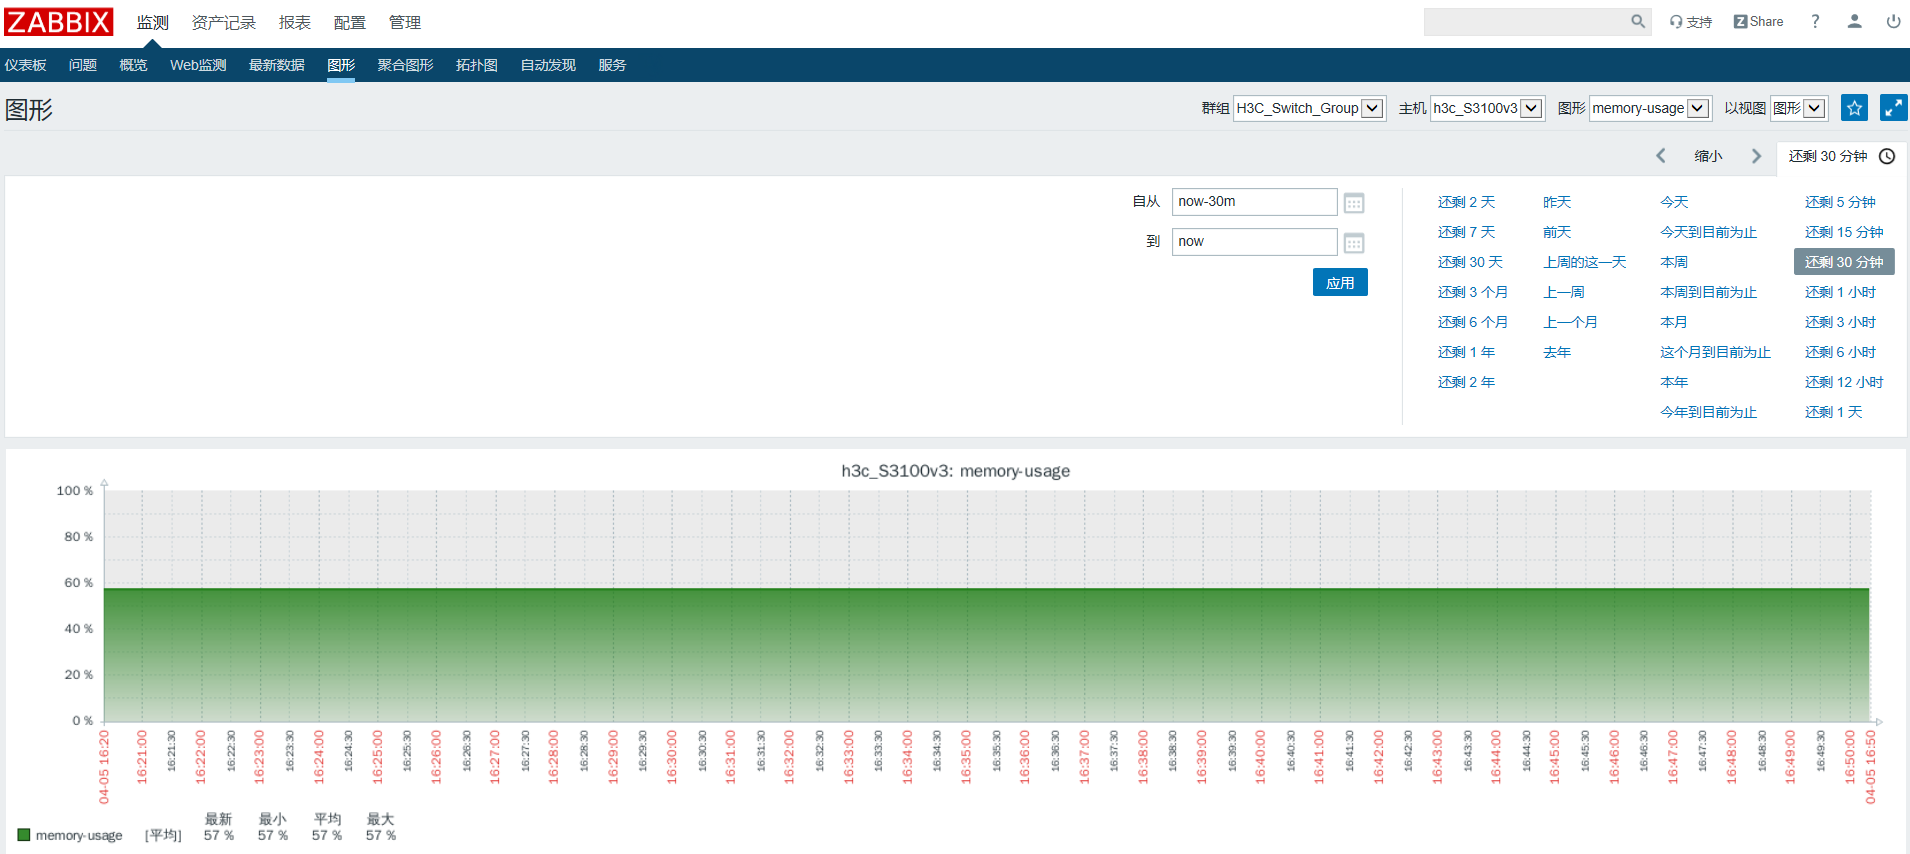Select 昨天 time range

[x=1557, y=202]
